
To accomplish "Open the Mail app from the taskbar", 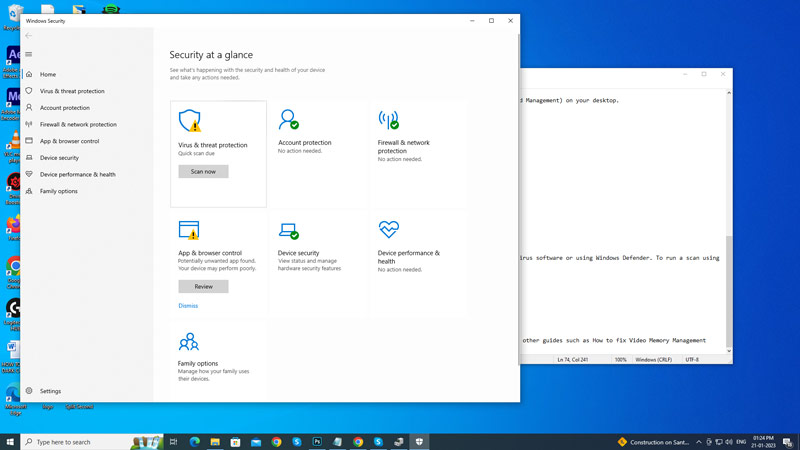I will click(x=256, y=442).
